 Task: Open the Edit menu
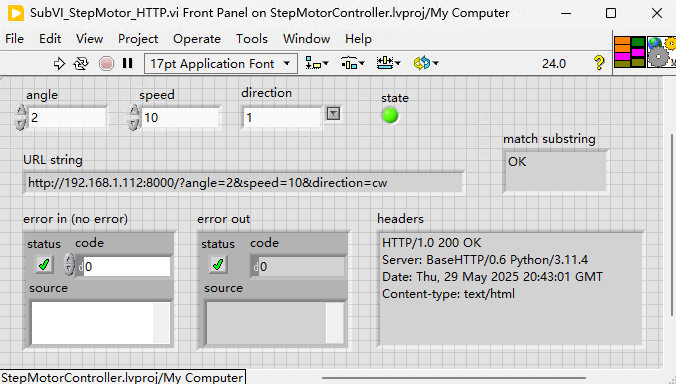coord(50,39)
